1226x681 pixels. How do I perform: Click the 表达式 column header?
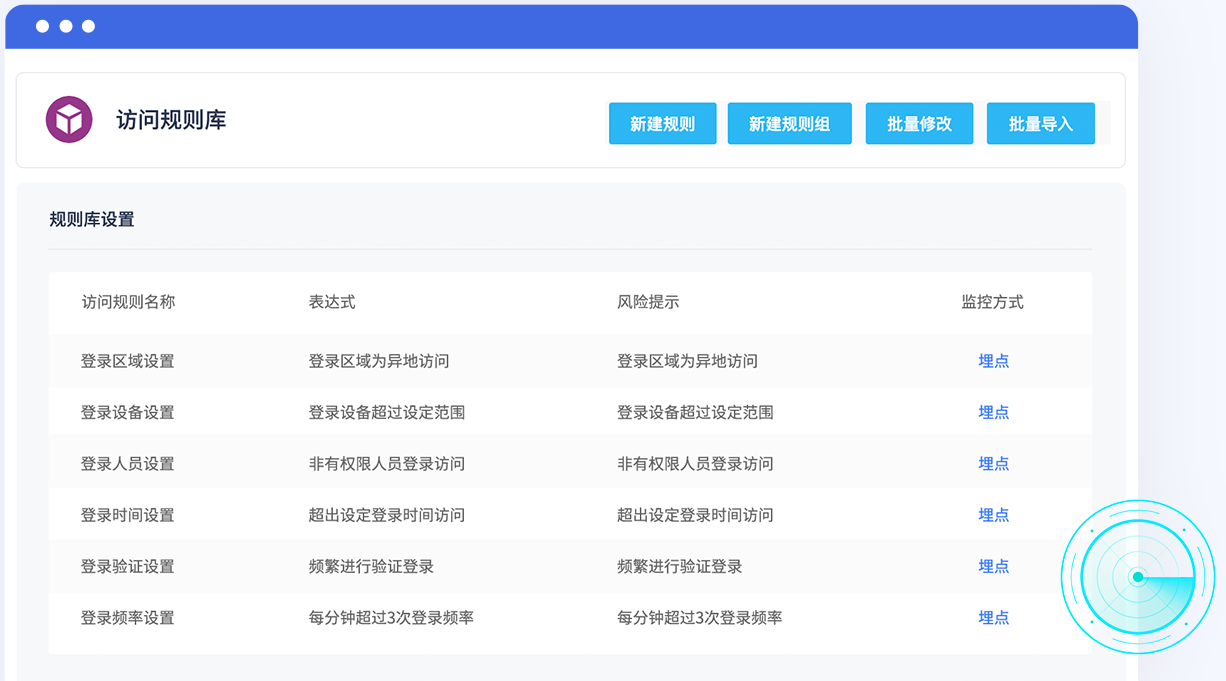point(332,302)
